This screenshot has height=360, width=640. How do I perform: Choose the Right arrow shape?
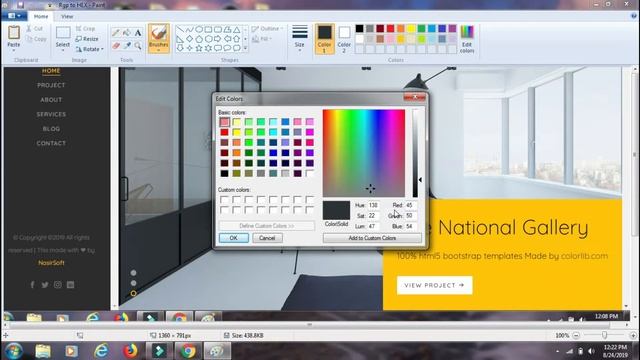pos(218,39)
